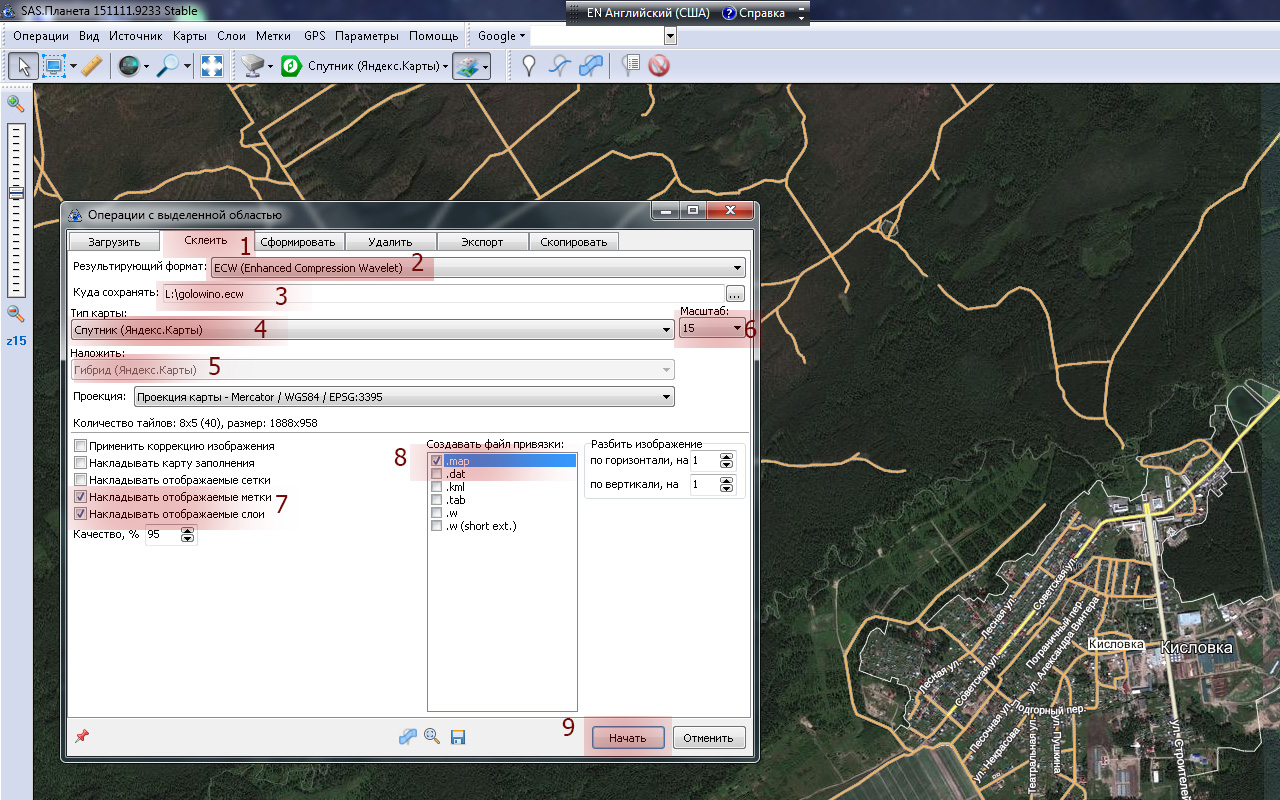The image size is (1280, 800).
Task: Add a new placemark with pin icon
Action: (529, 66)
